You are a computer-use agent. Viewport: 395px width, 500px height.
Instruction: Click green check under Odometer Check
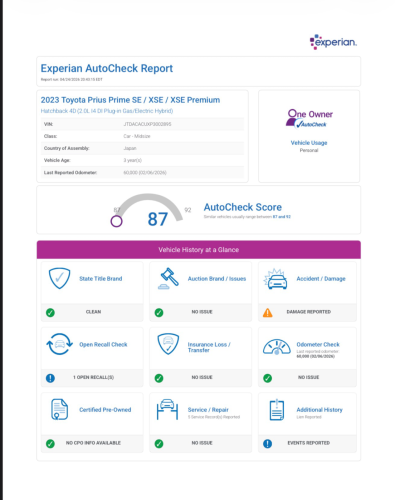coord(268,378)
